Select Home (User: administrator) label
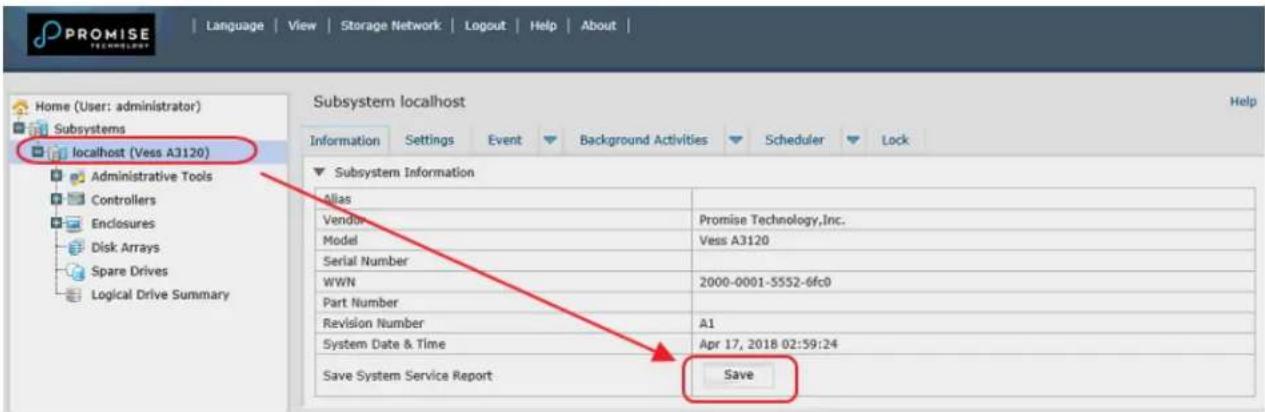Image resolution: width=1265 pixels, height=412 pixels. coord(118,106)
